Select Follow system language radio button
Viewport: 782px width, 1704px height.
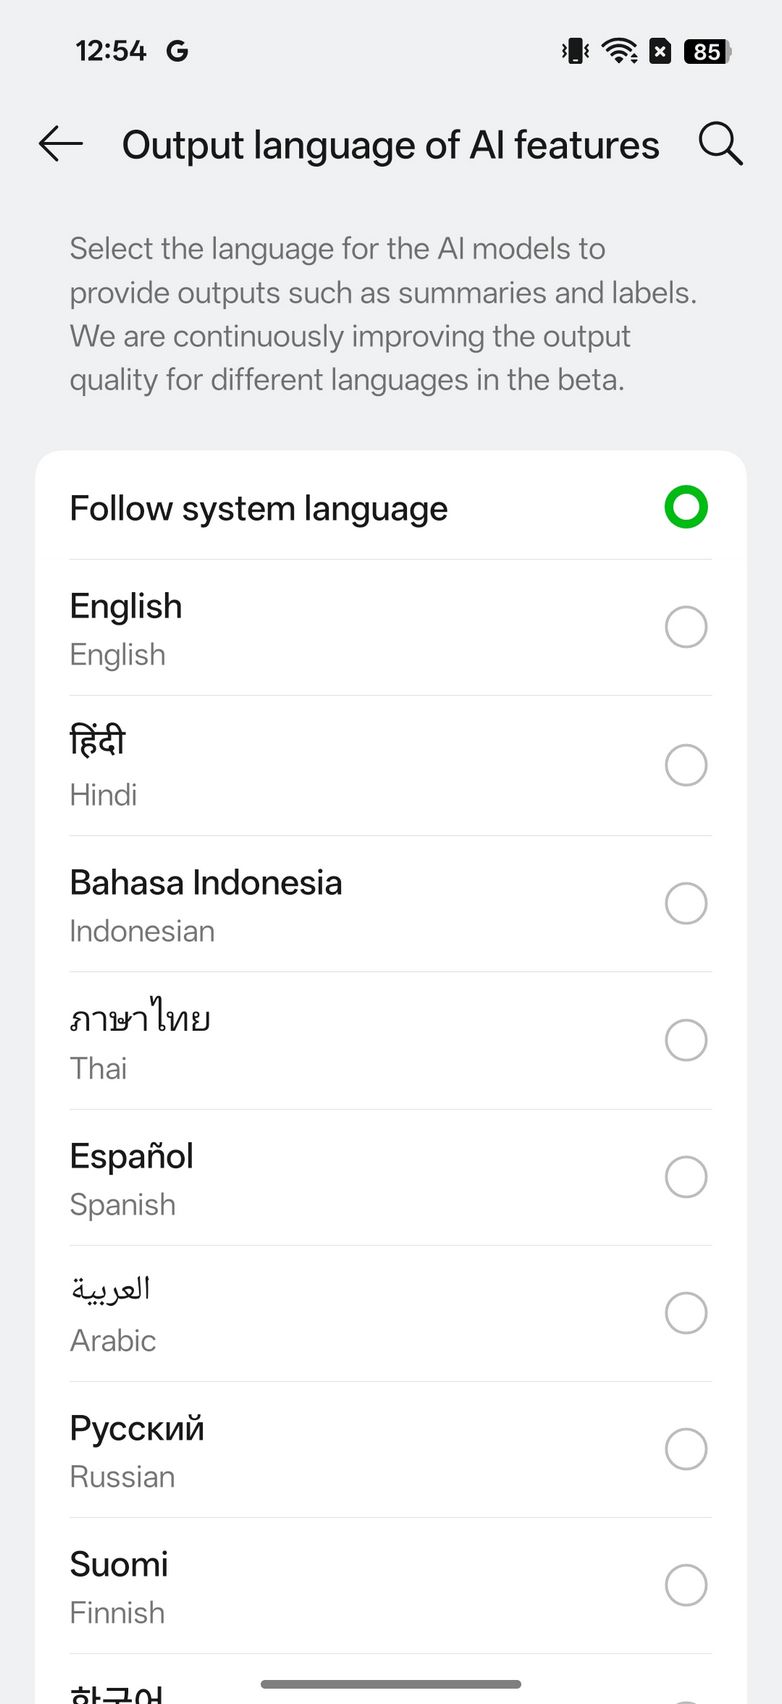[686, 507]
